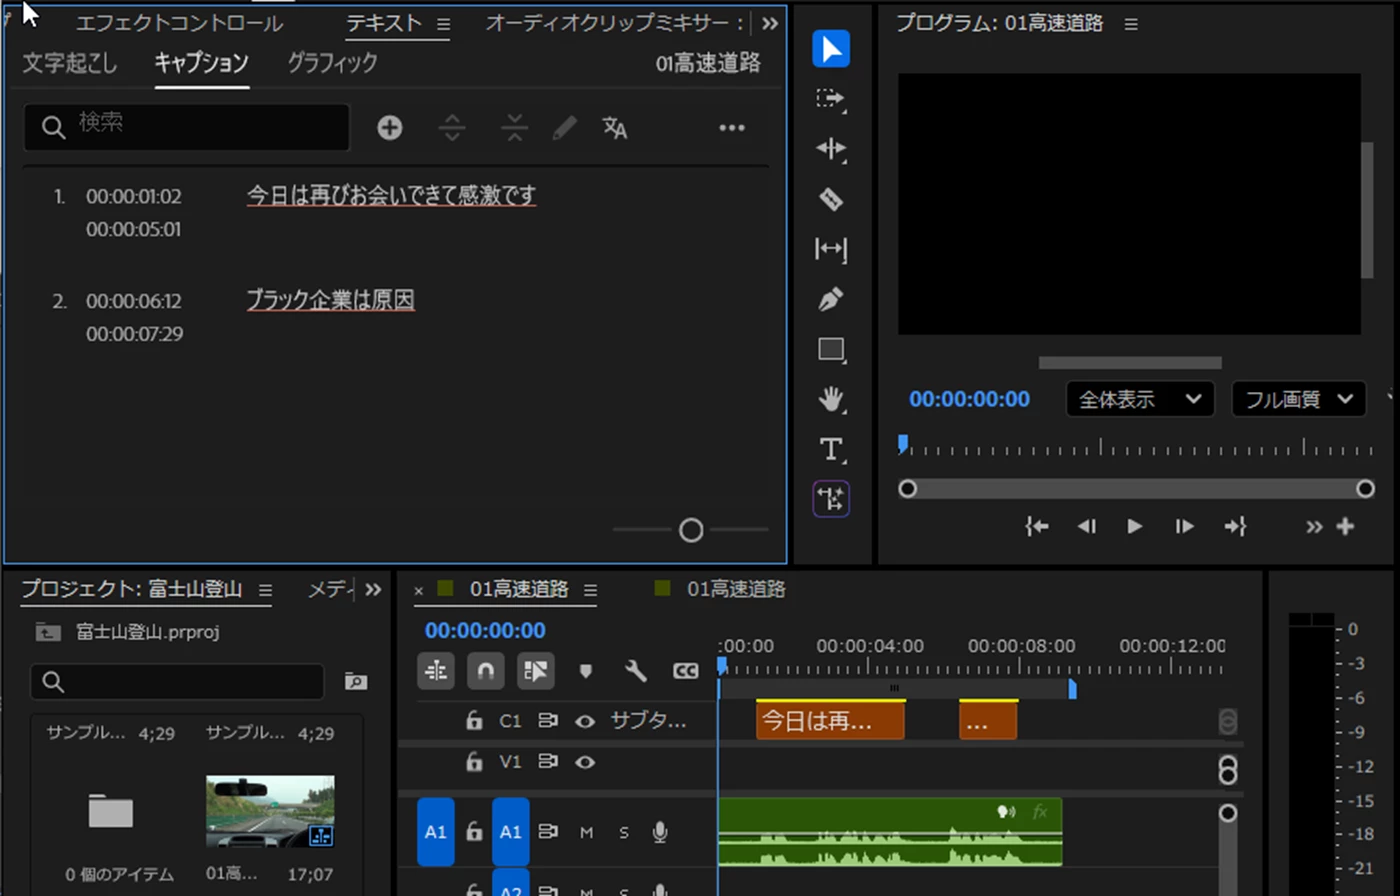Image resolution: width=1400 pixels, height=896 pixels.
Task: Toggle linked selection button in timeline
Action: coord(536,671)
